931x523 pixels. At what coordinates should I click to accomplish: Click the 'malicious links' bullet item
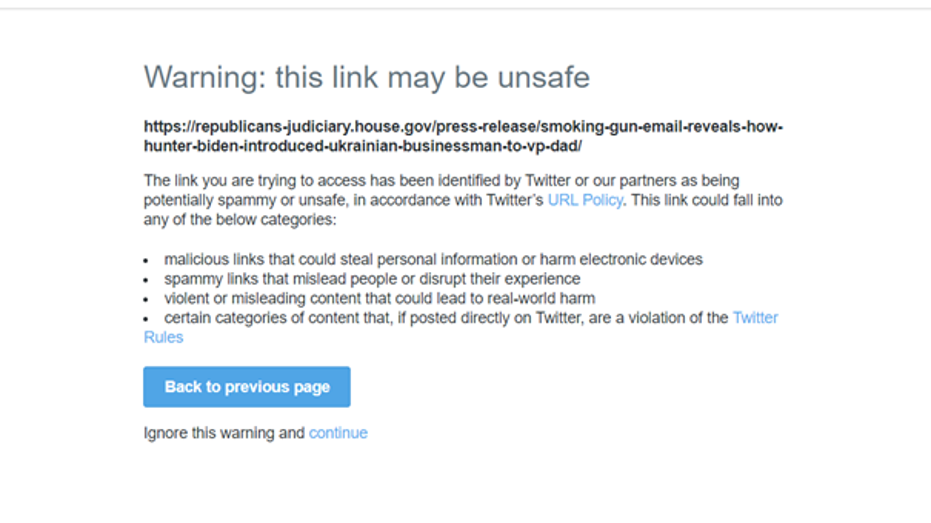point(433,259)
